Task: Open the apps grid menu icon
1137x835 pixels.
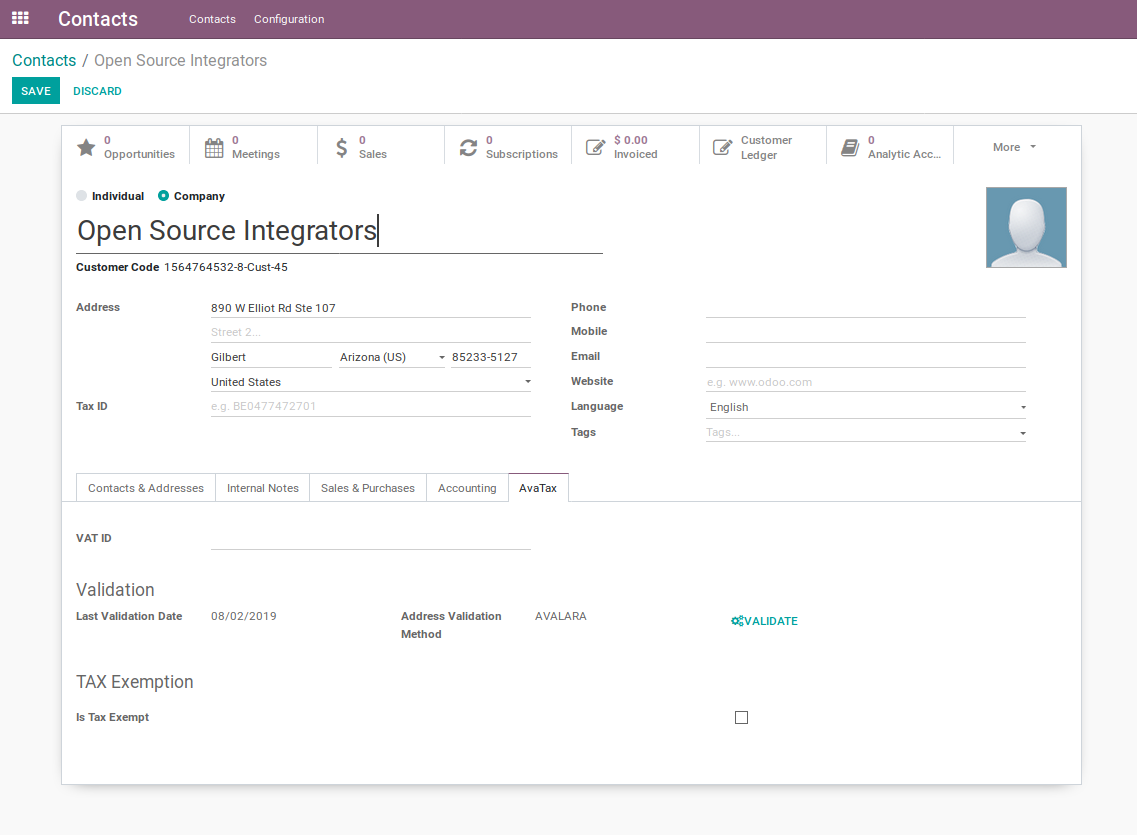Action: (x=20, y=19)
